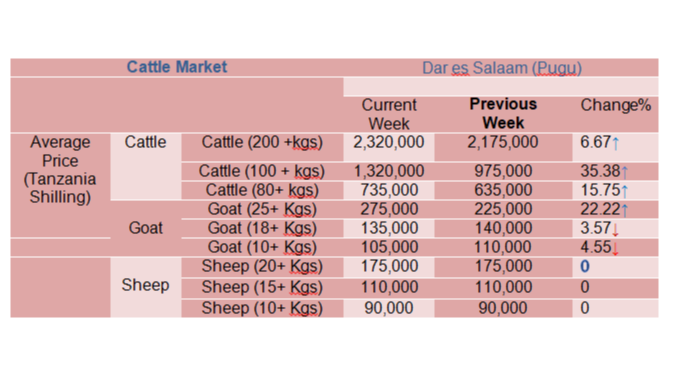Click the red down arrow beside 4.55
The height and width of the screenshot is (381, 677).
pos(616,248)
